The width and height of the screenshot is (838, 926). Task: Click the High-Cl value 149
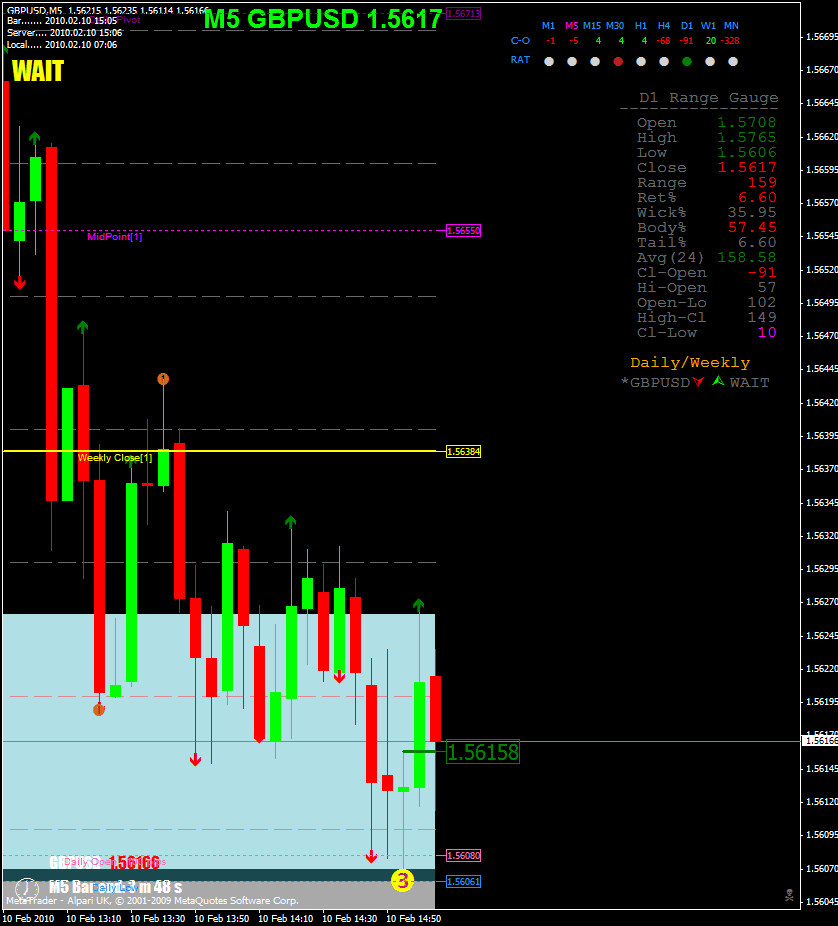point(762,317)
